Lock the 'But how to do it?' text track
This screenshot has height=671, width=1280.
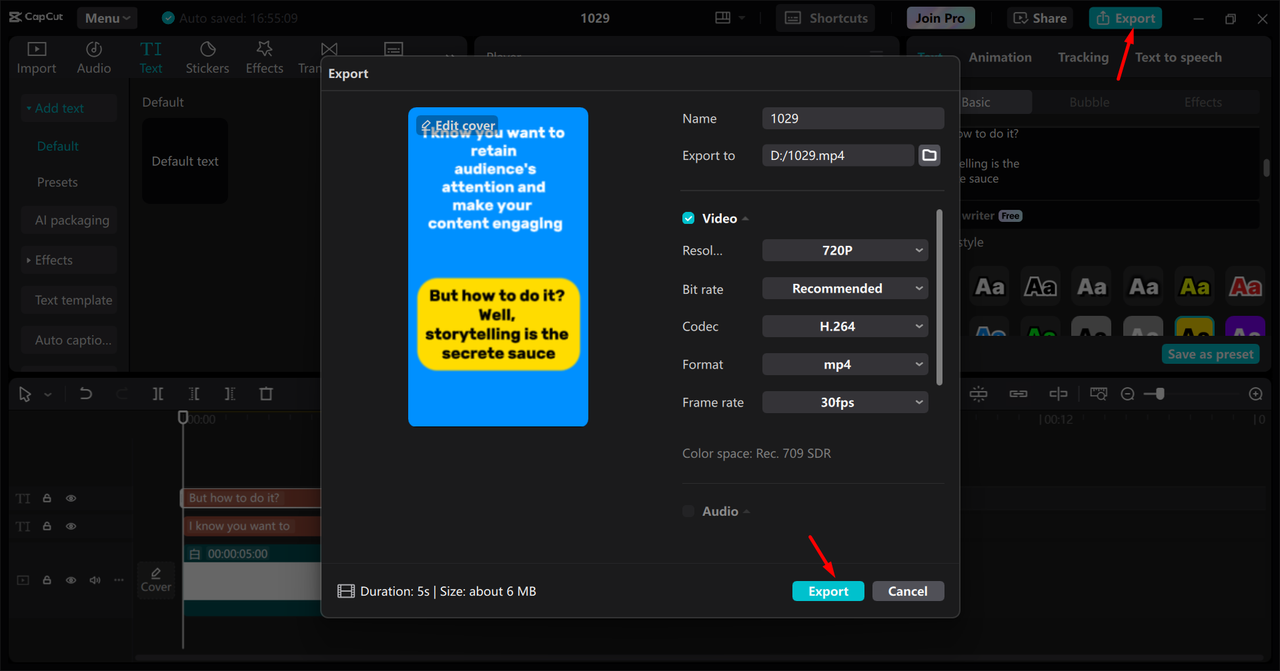coord(47,498)
